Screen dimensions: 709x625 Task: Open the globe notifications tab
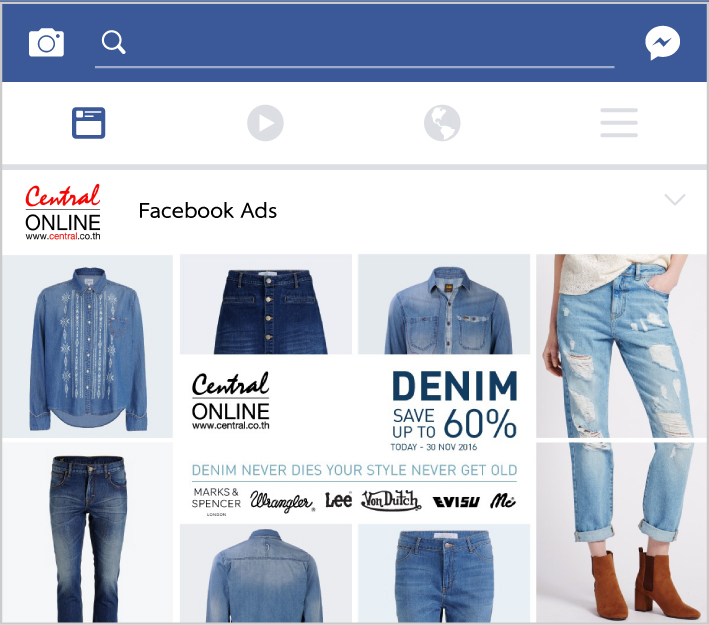[442, 123]
